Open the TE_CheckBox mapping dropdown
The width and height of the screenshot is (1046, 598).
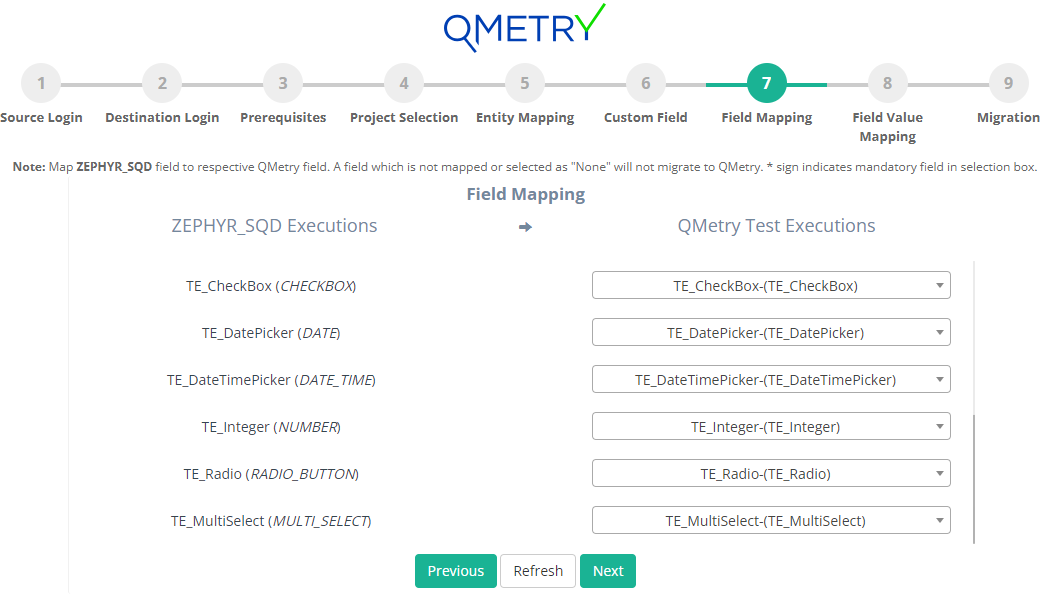(x=771, y=286)
